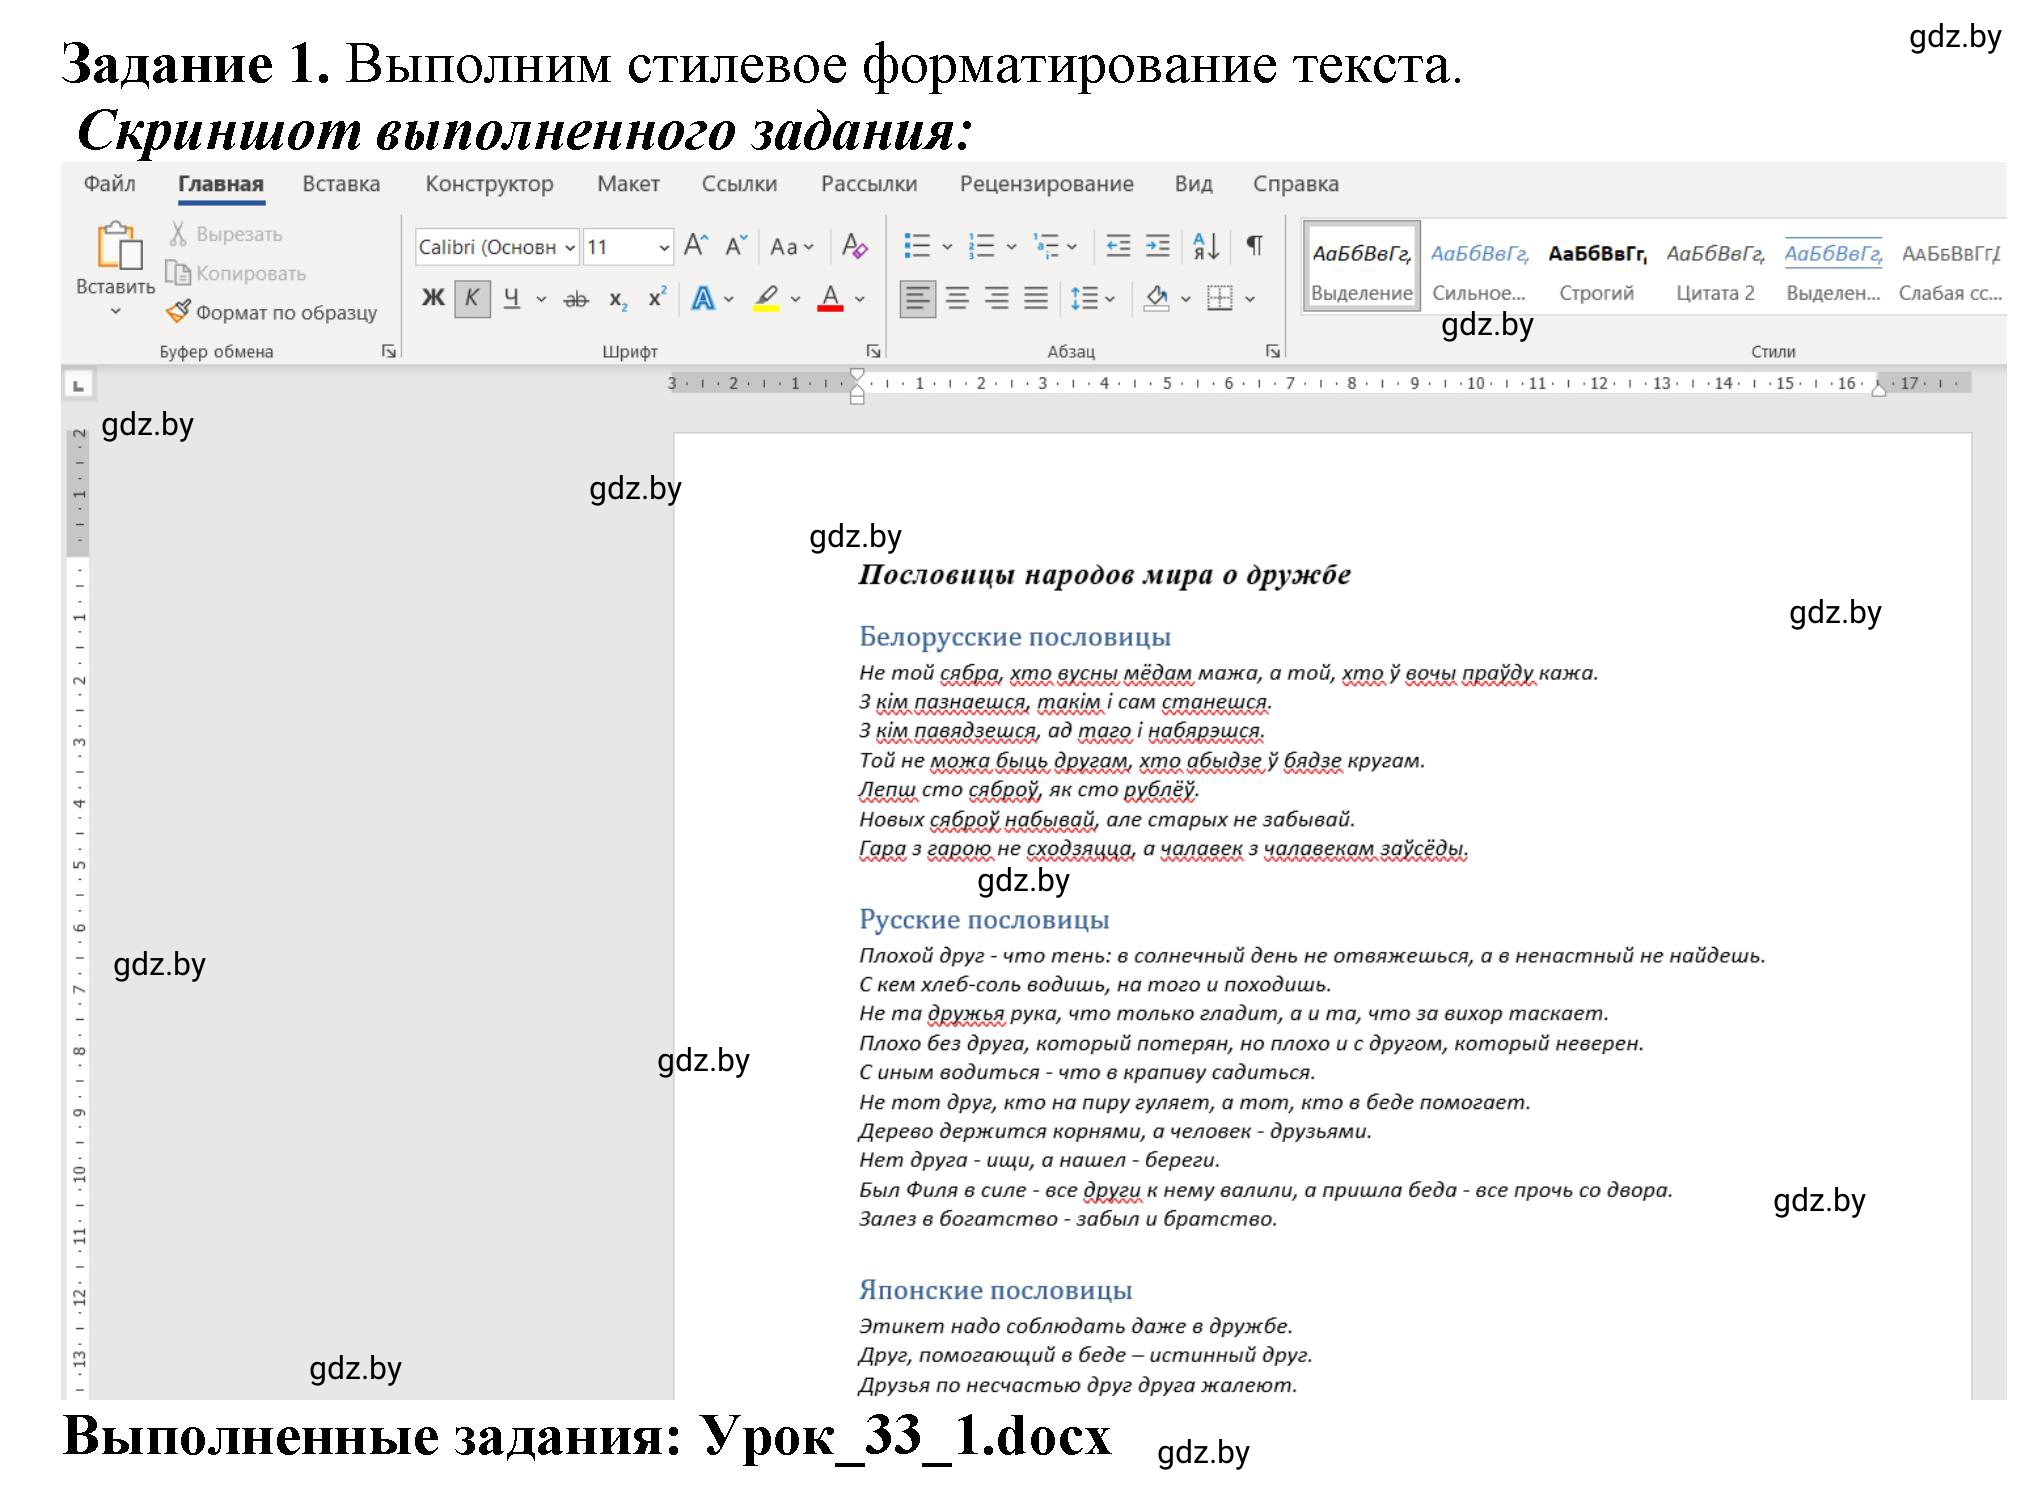Click title Пословицы народов мира о дружбе
2038x1507 pixels.
1105,575
